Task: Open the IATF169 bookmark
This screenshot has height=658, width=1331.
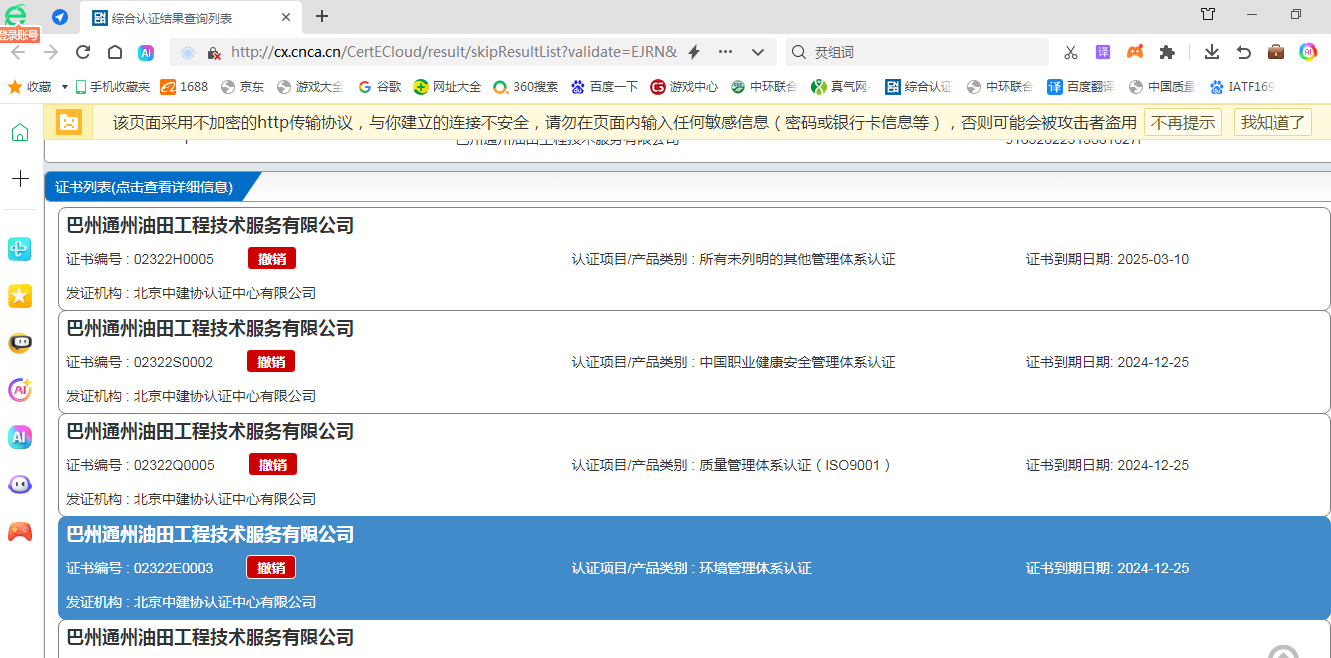Action: [1241, 87]
